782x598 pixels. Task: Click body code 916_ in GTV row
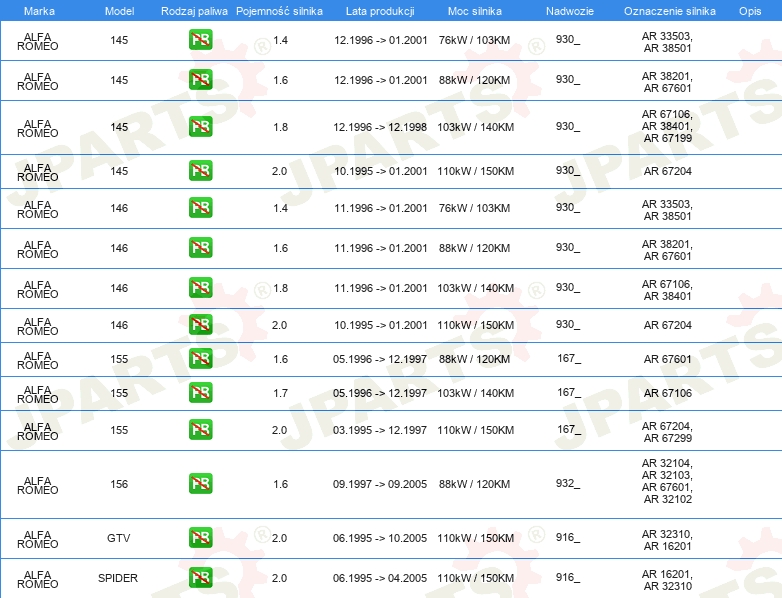tap(568, 538)
